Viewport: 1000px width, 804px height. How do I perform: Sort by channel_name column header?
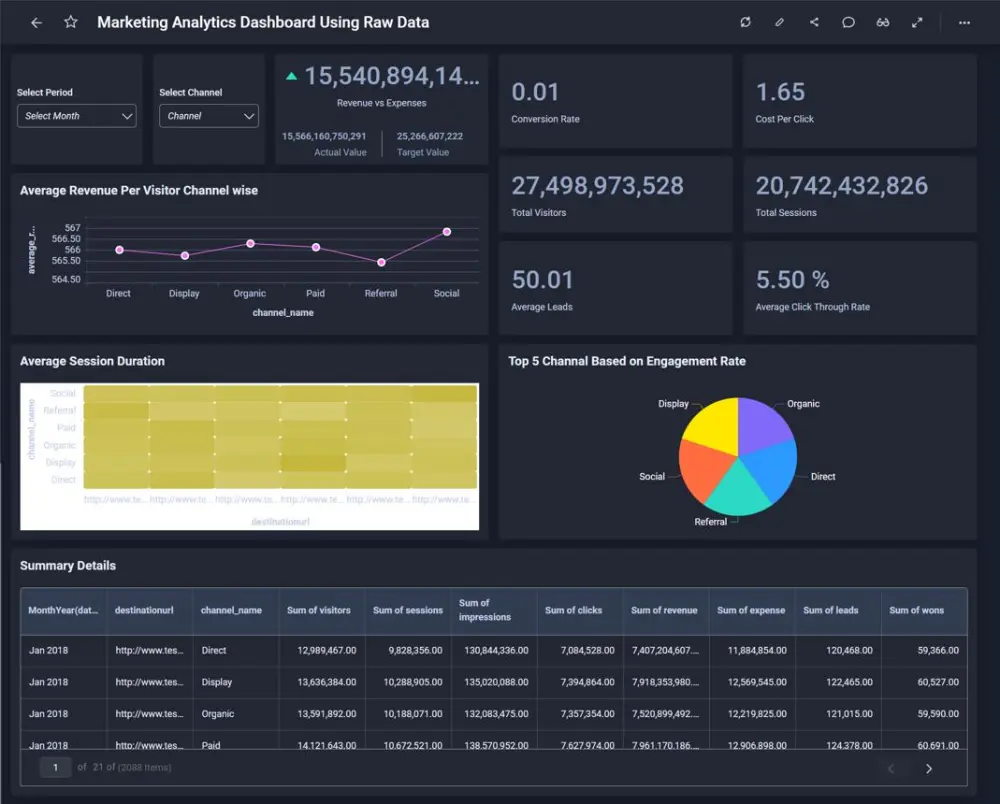[236, 610]
